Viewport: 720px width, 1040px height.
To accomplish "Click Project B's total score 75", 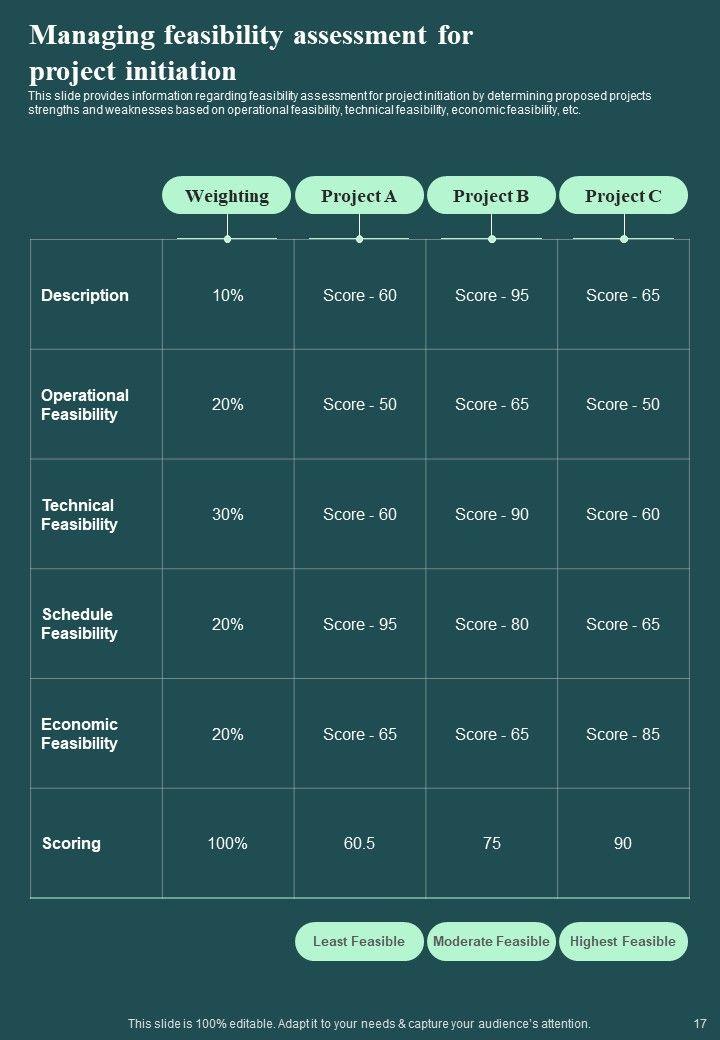I will [x=491, y=844].
